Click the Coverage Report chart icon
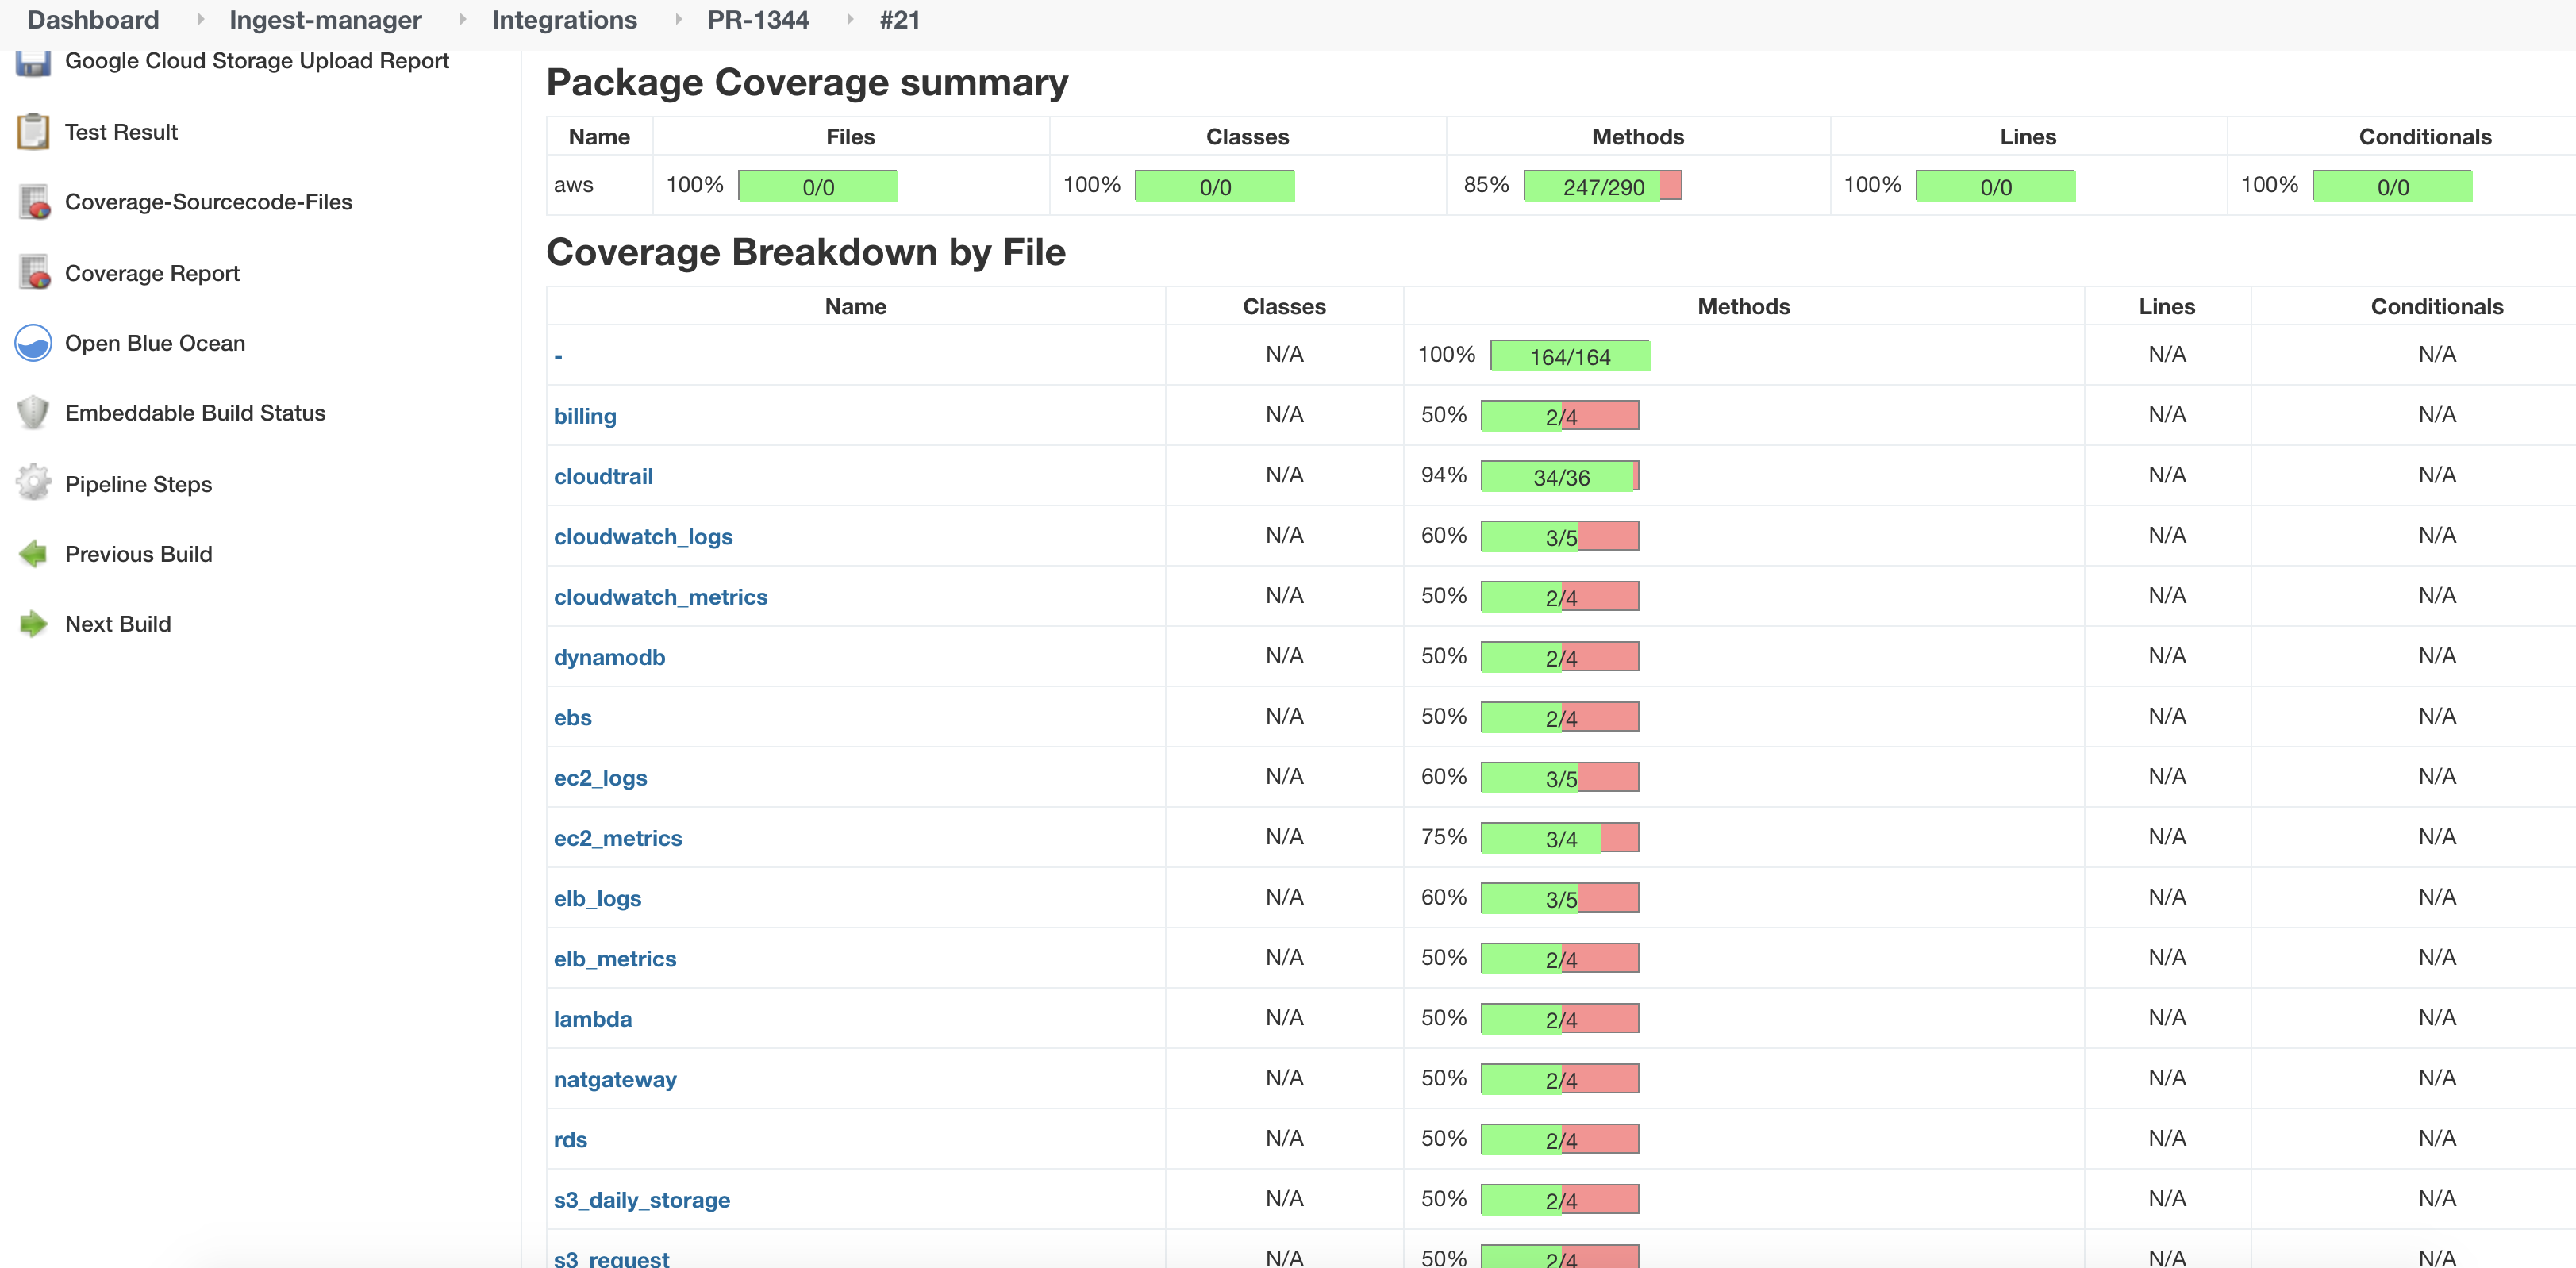The image size is (2576, 1268). (34, 273)
